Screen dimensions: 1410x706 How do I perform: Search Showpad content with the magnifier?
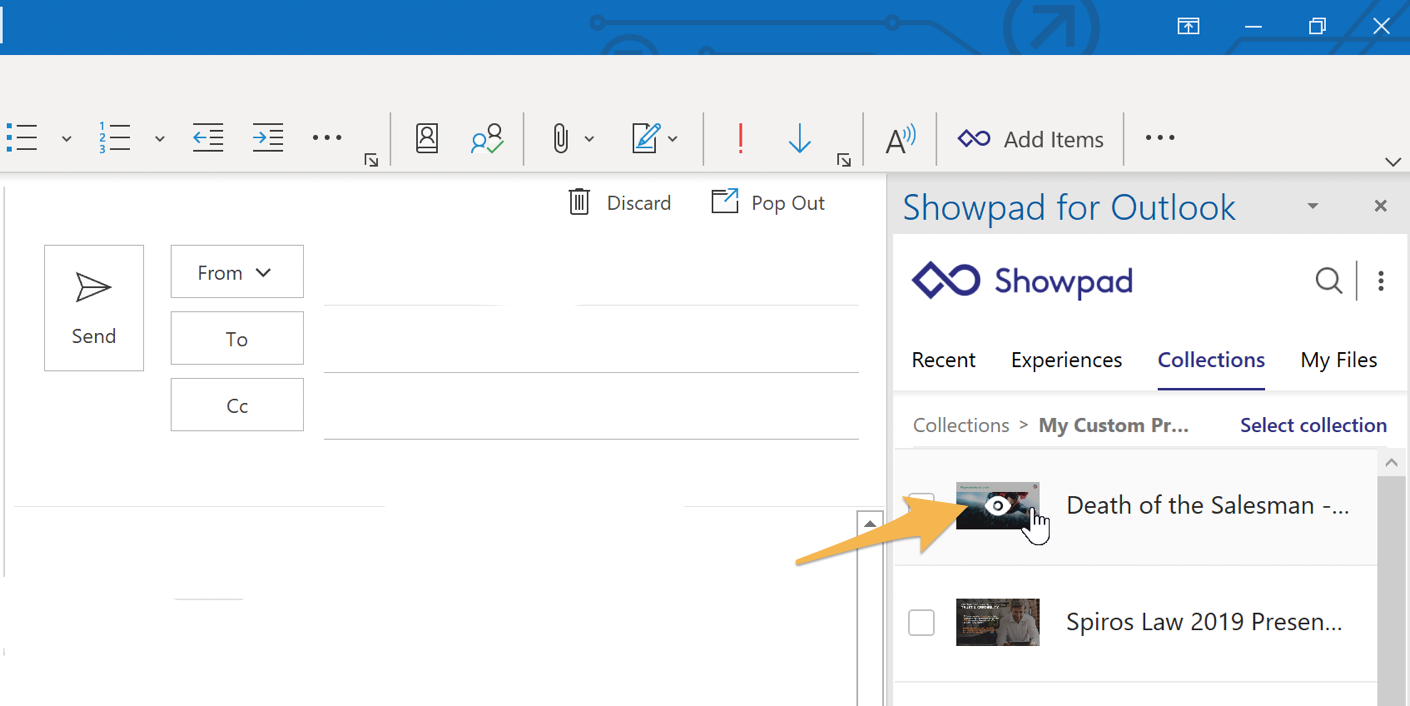tap(1328, 281)
